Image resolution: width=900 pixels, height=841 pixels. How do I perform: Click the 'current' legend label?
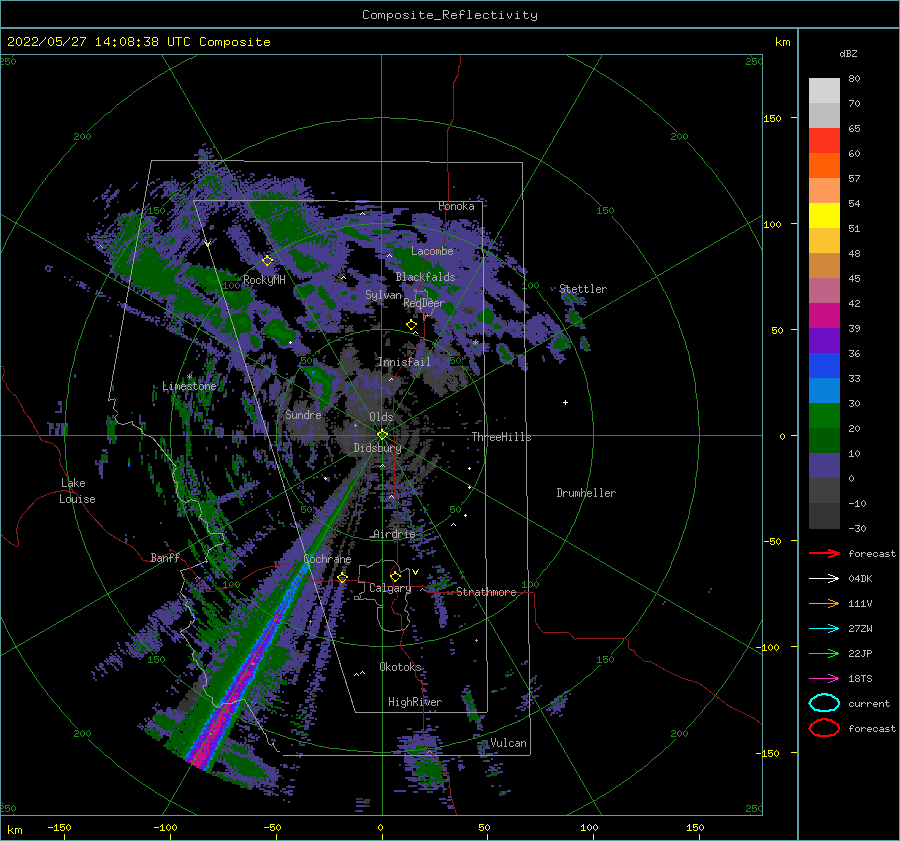point(869,703)
